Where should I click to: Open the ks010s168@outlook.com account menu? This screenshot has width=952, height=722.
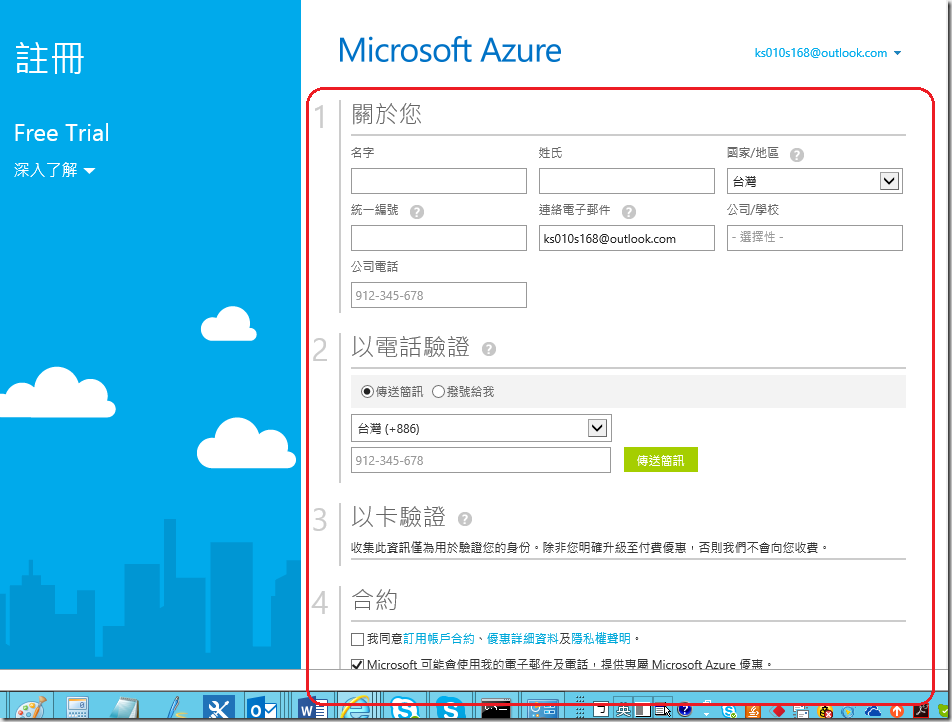coord(828,53)
